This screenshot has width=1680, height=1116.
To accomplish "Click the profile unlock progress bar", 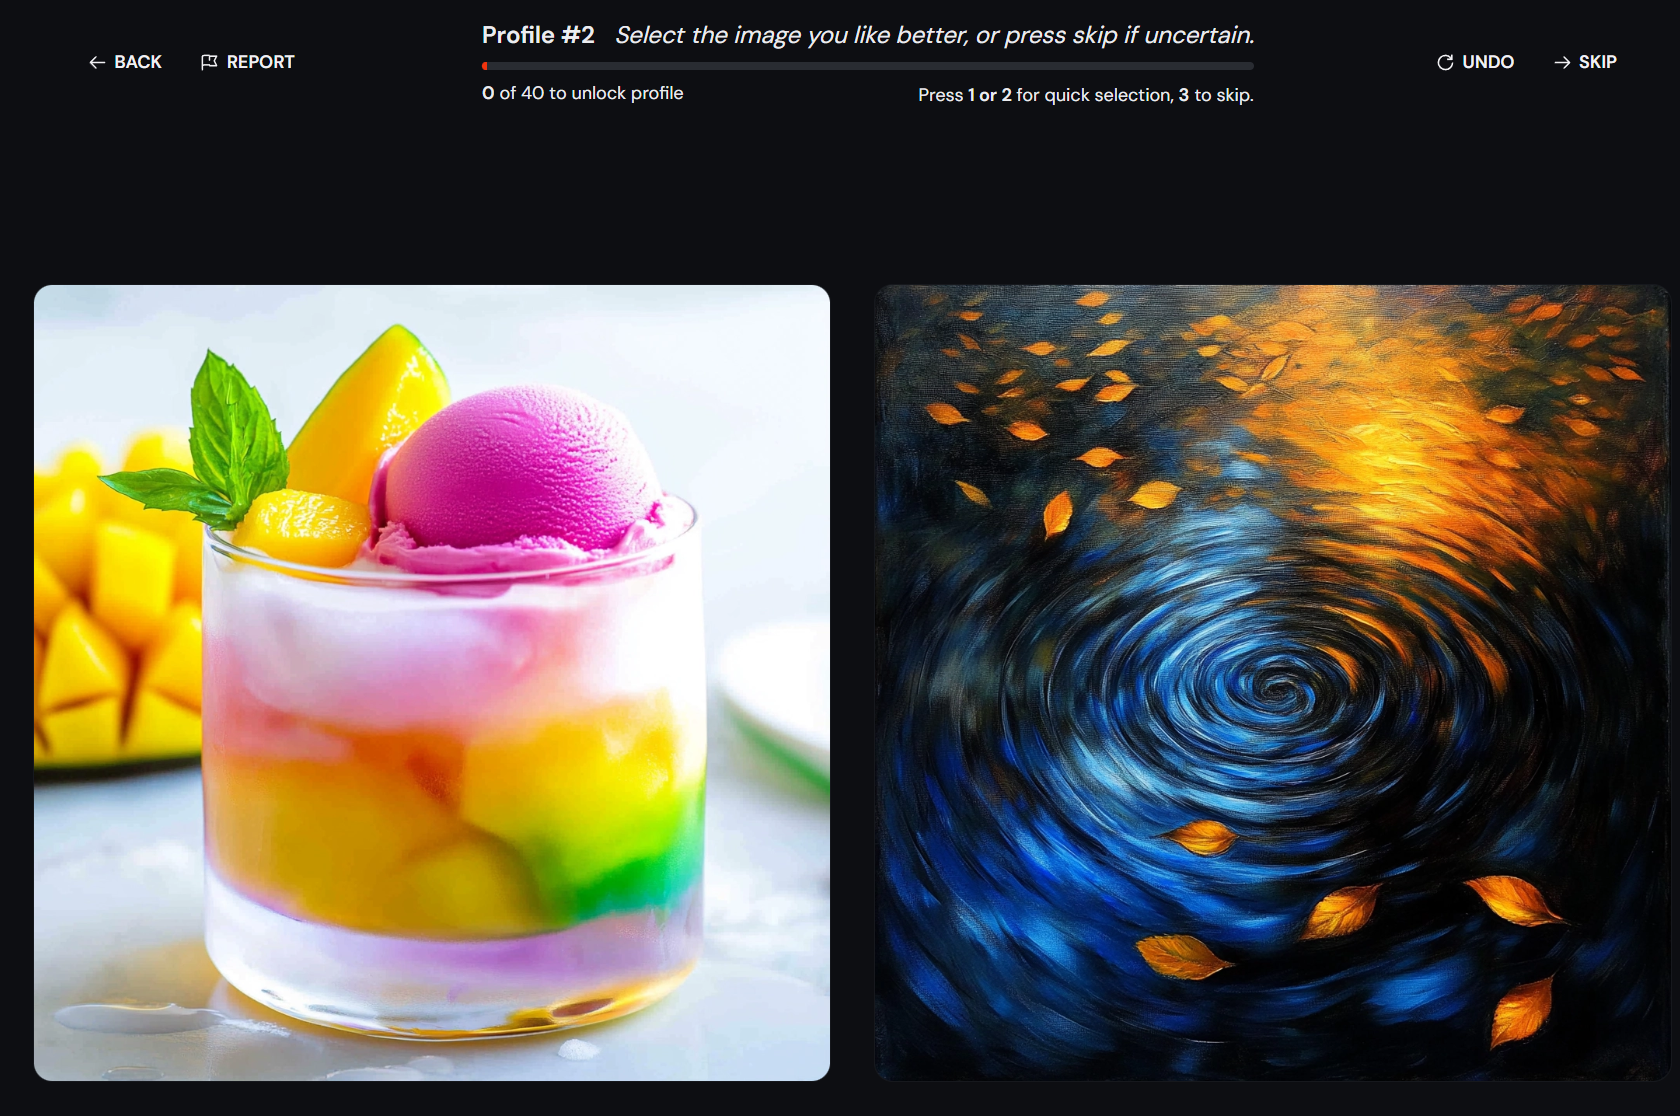I will coord(868,66).
